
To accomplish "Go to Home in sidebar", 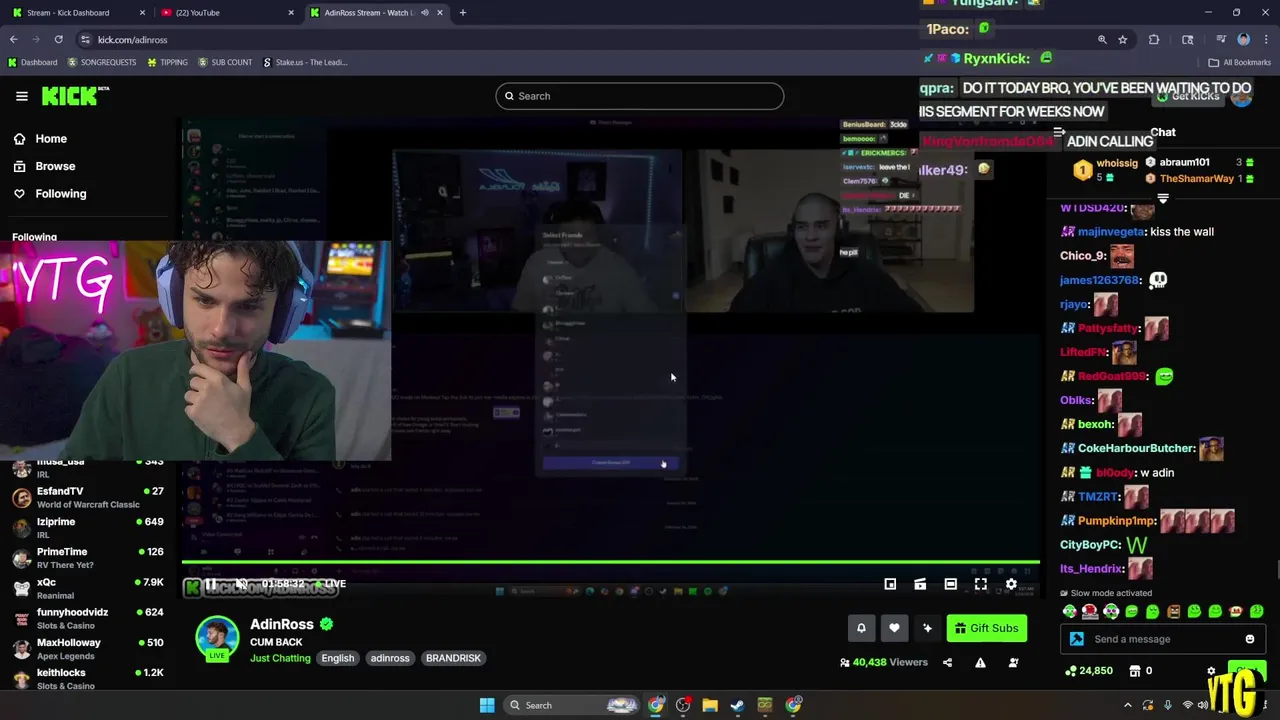I will (40, 139).
